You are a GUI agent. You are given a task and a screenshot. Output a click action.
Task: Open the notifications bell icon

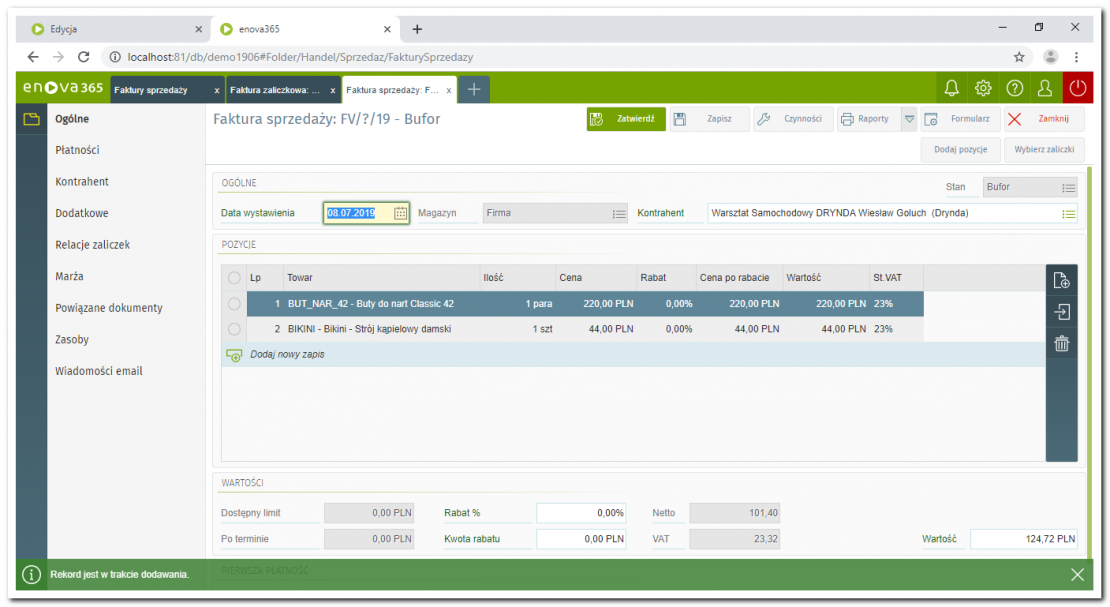951,89
